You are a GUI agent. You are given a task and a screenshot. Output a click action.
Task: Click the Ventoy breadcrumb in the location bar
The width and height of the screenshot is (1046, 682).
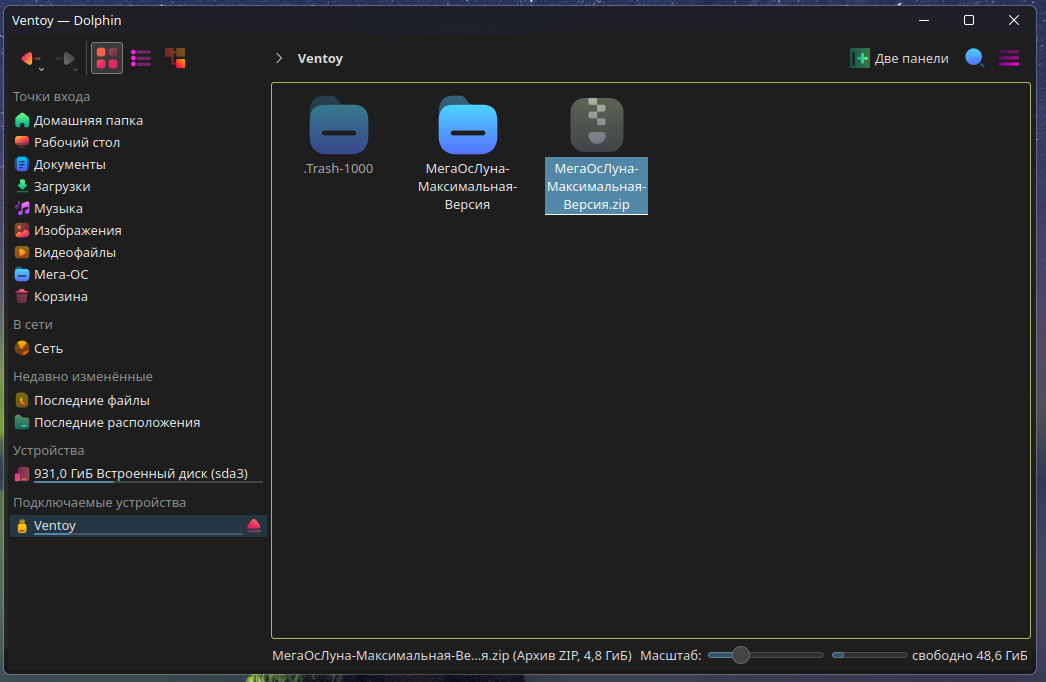320,59
